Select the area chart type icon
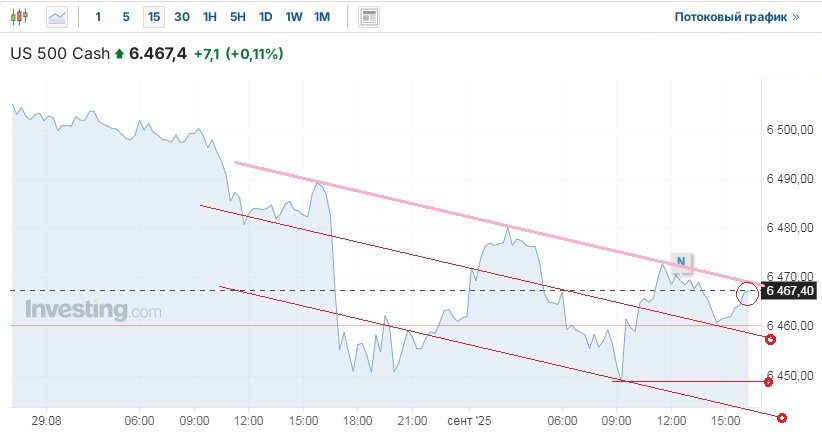Image resolution: width=822 pixels, height=432 pixels. pyautogui.click(x=58, y=17)
